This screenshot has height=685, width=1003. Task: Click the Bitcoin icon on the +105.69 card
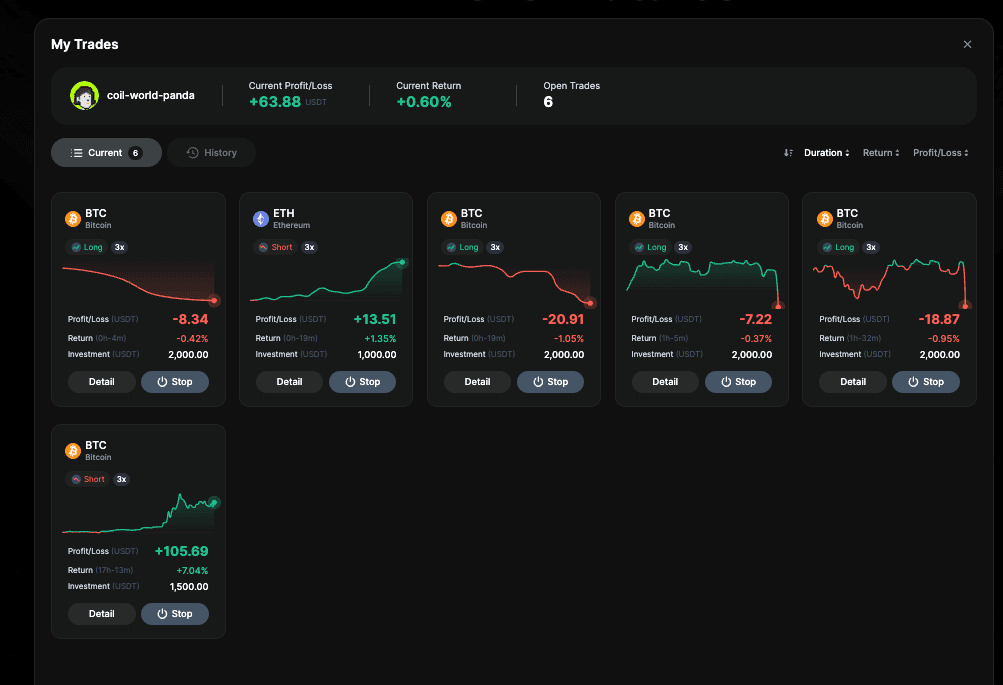click(x=73, y=451)
